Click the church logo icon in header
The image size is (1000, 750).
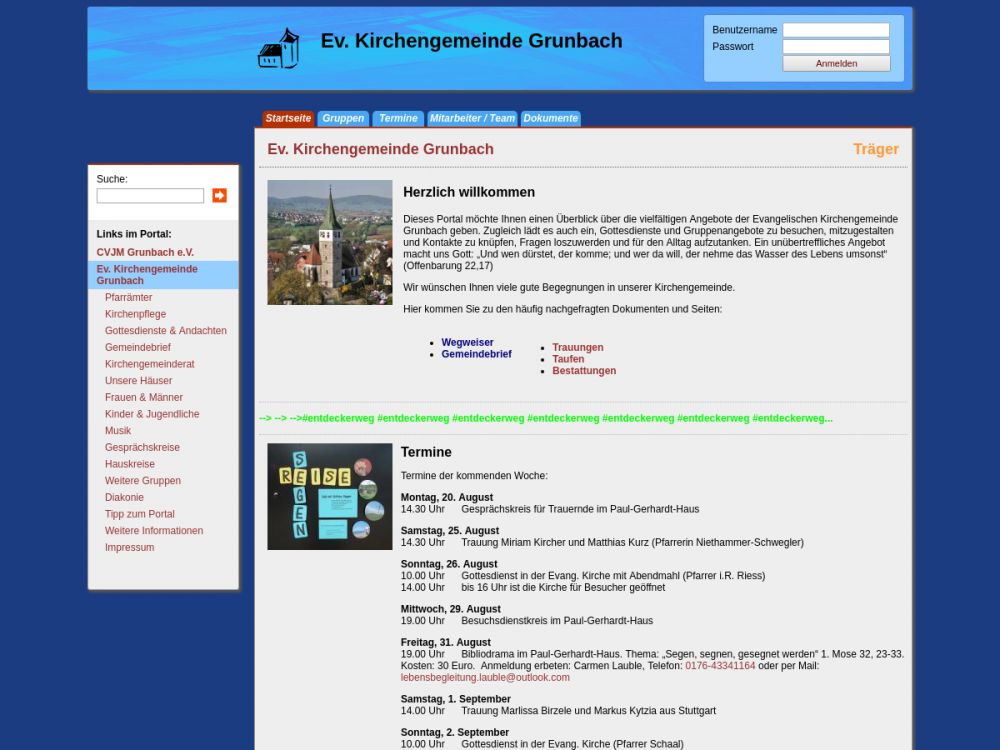click(278, 48)
